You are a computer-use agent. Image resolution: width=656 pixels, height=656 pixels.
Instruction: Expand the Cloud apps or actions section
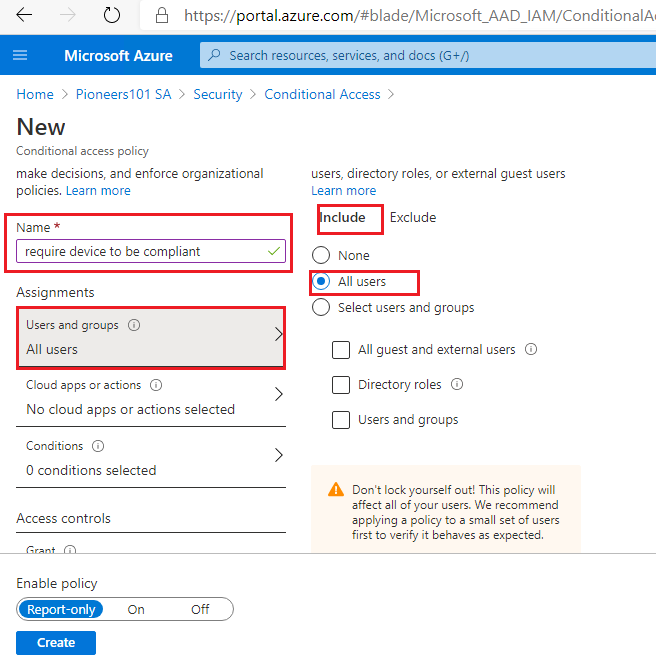[151, 397]
